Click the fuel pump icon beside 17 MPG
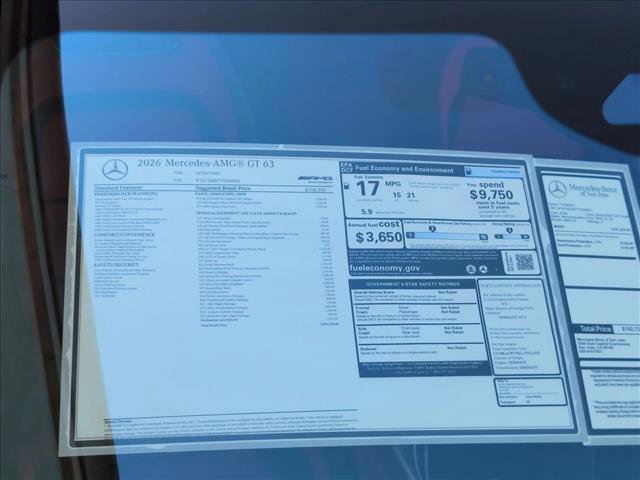 pos(347,186)
